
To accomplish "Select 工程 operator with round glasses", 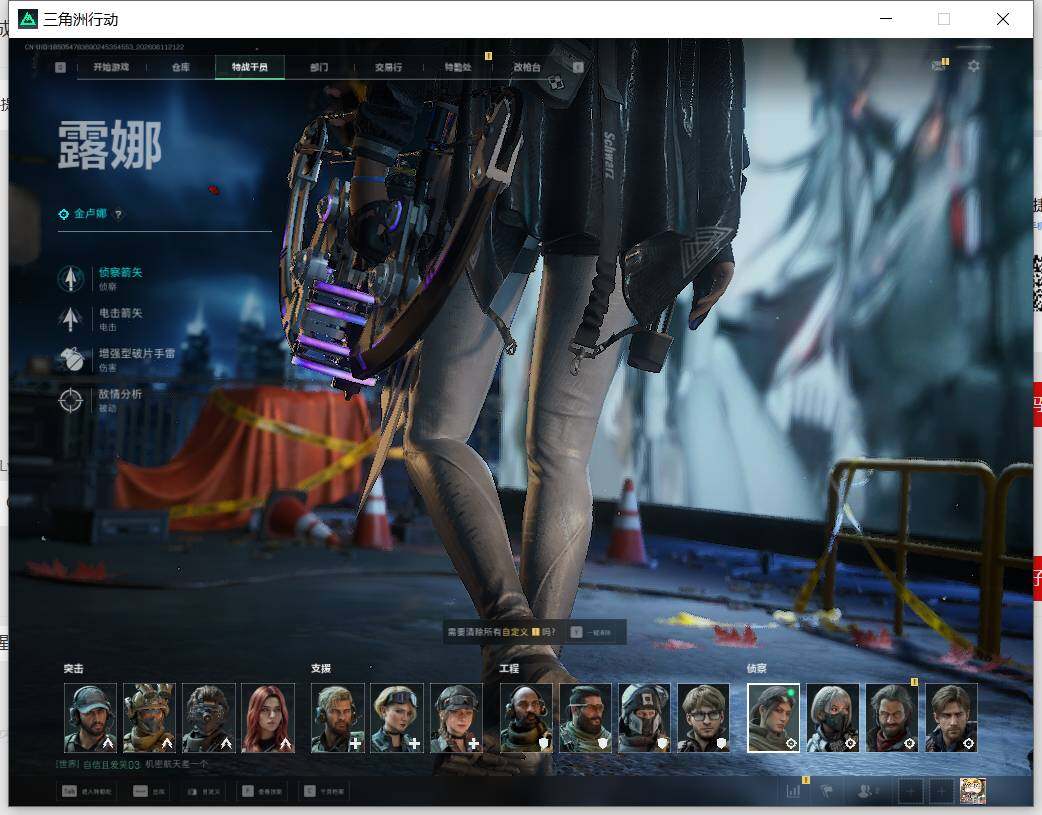I will pos(704,718).
